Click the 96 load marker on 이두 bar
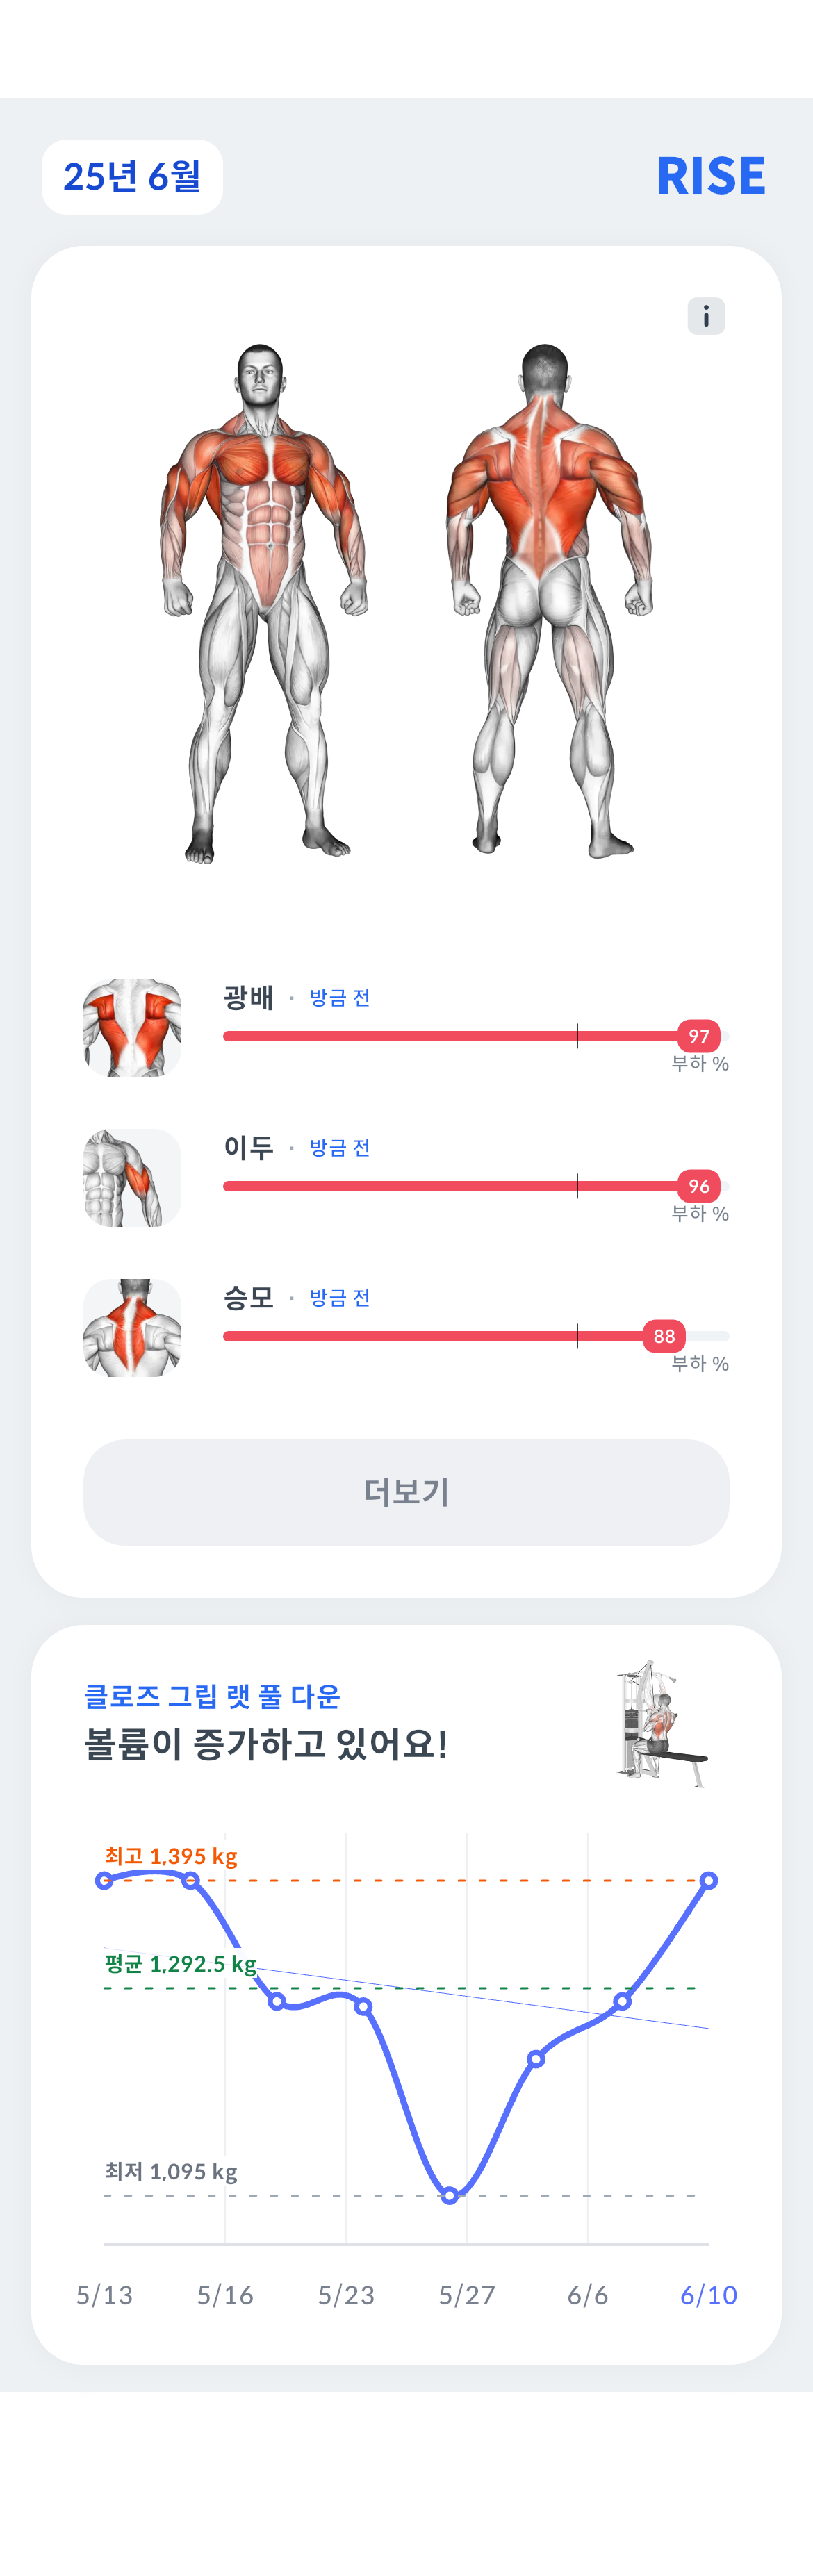813x2576 pixels. click(x=699, y=1186)
